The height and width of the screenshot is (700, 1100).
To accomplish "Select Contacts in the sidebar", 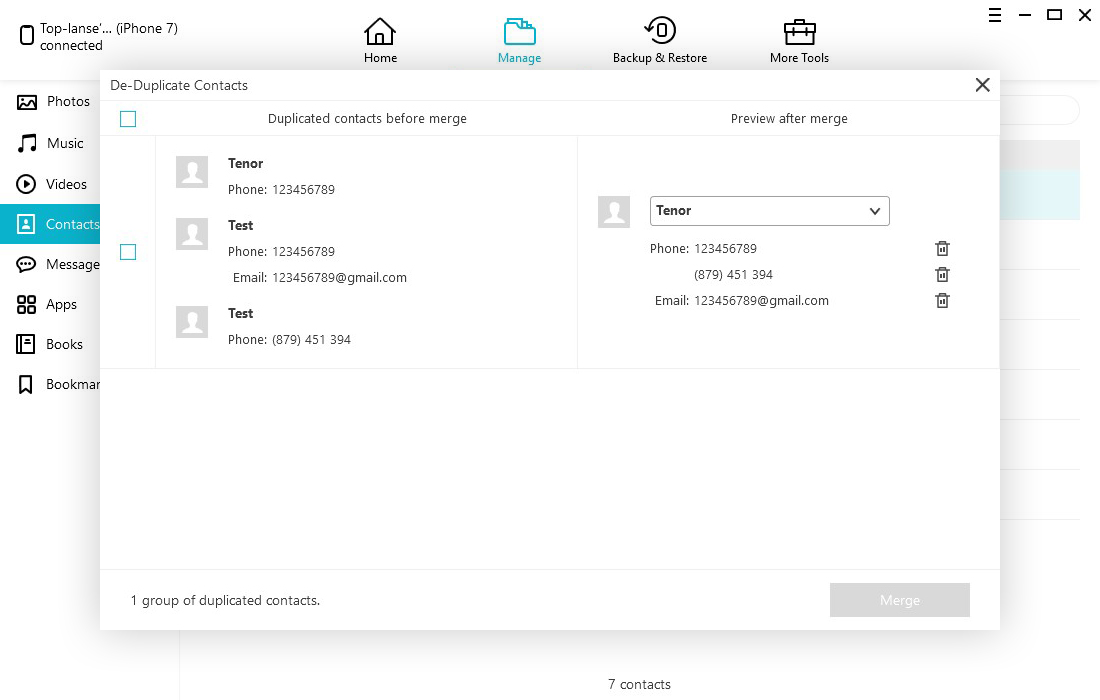I will tap(51, 224).
